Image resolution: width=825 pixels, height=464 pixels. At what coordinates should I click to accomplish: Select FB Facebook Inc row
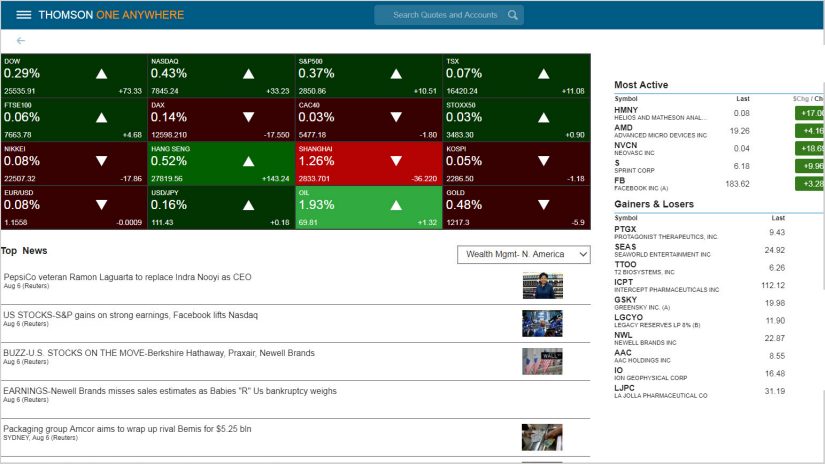pos(719,184)
